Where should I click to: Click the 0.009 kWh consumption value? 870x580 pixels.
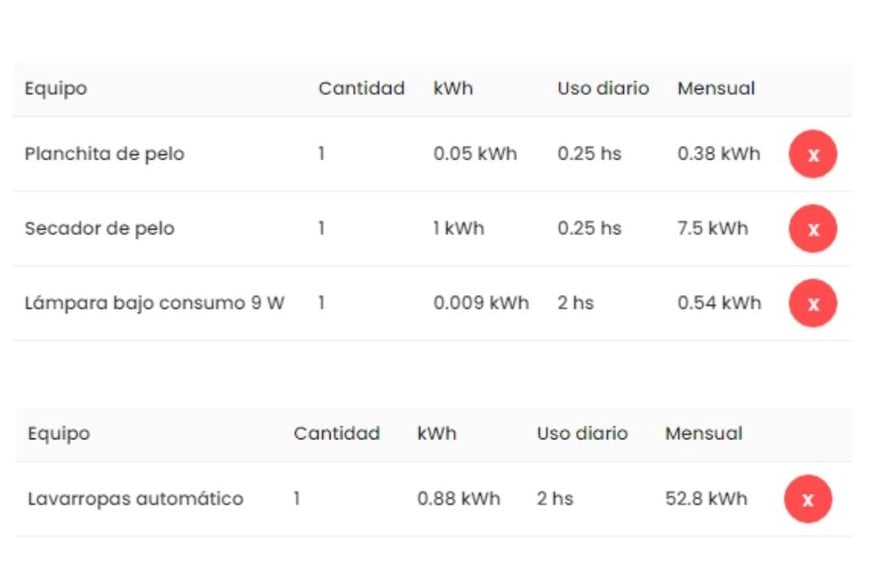(480, 302)
